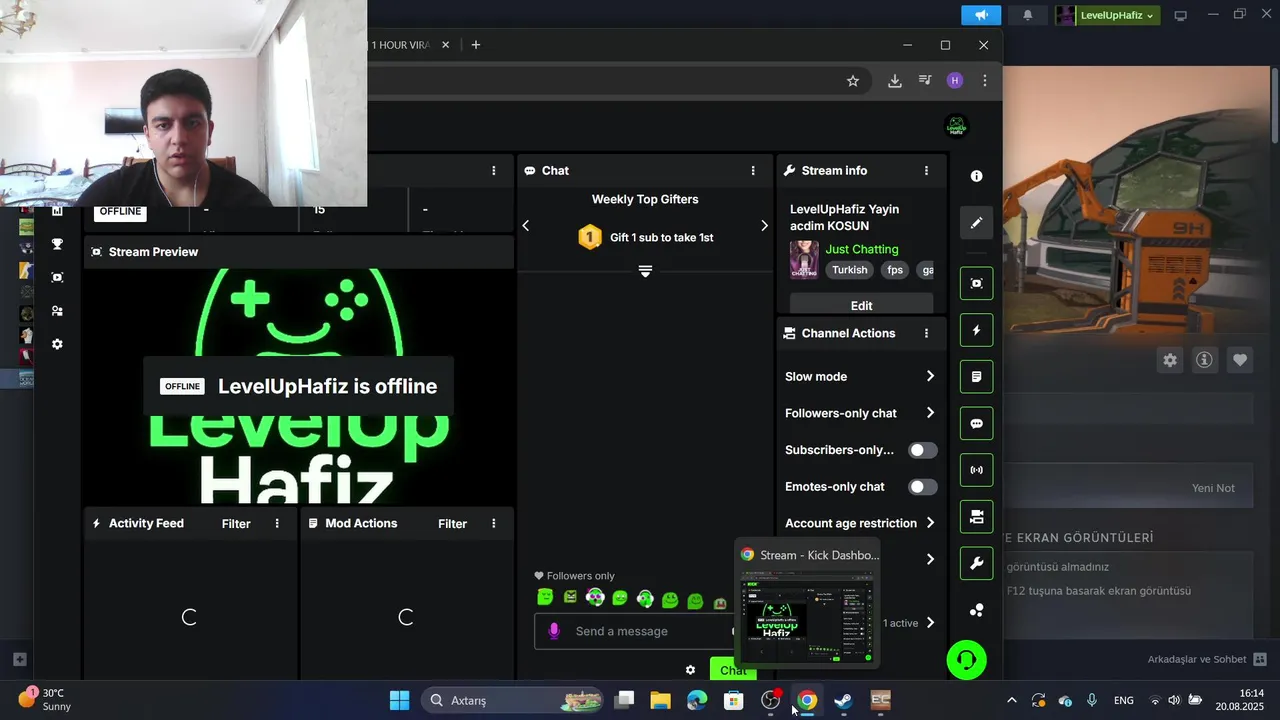Open the settings gear in Kick left sidebar

57,344
